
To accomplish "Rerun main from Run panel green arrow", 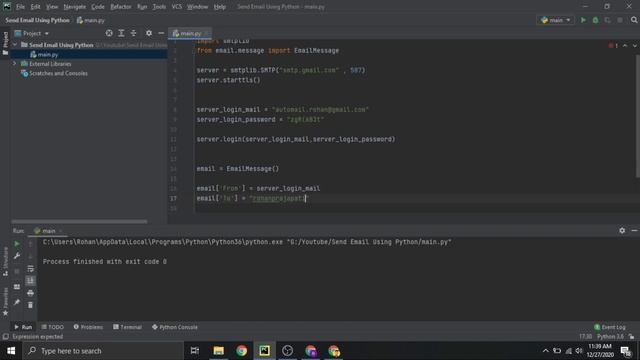I will (17, 244).
